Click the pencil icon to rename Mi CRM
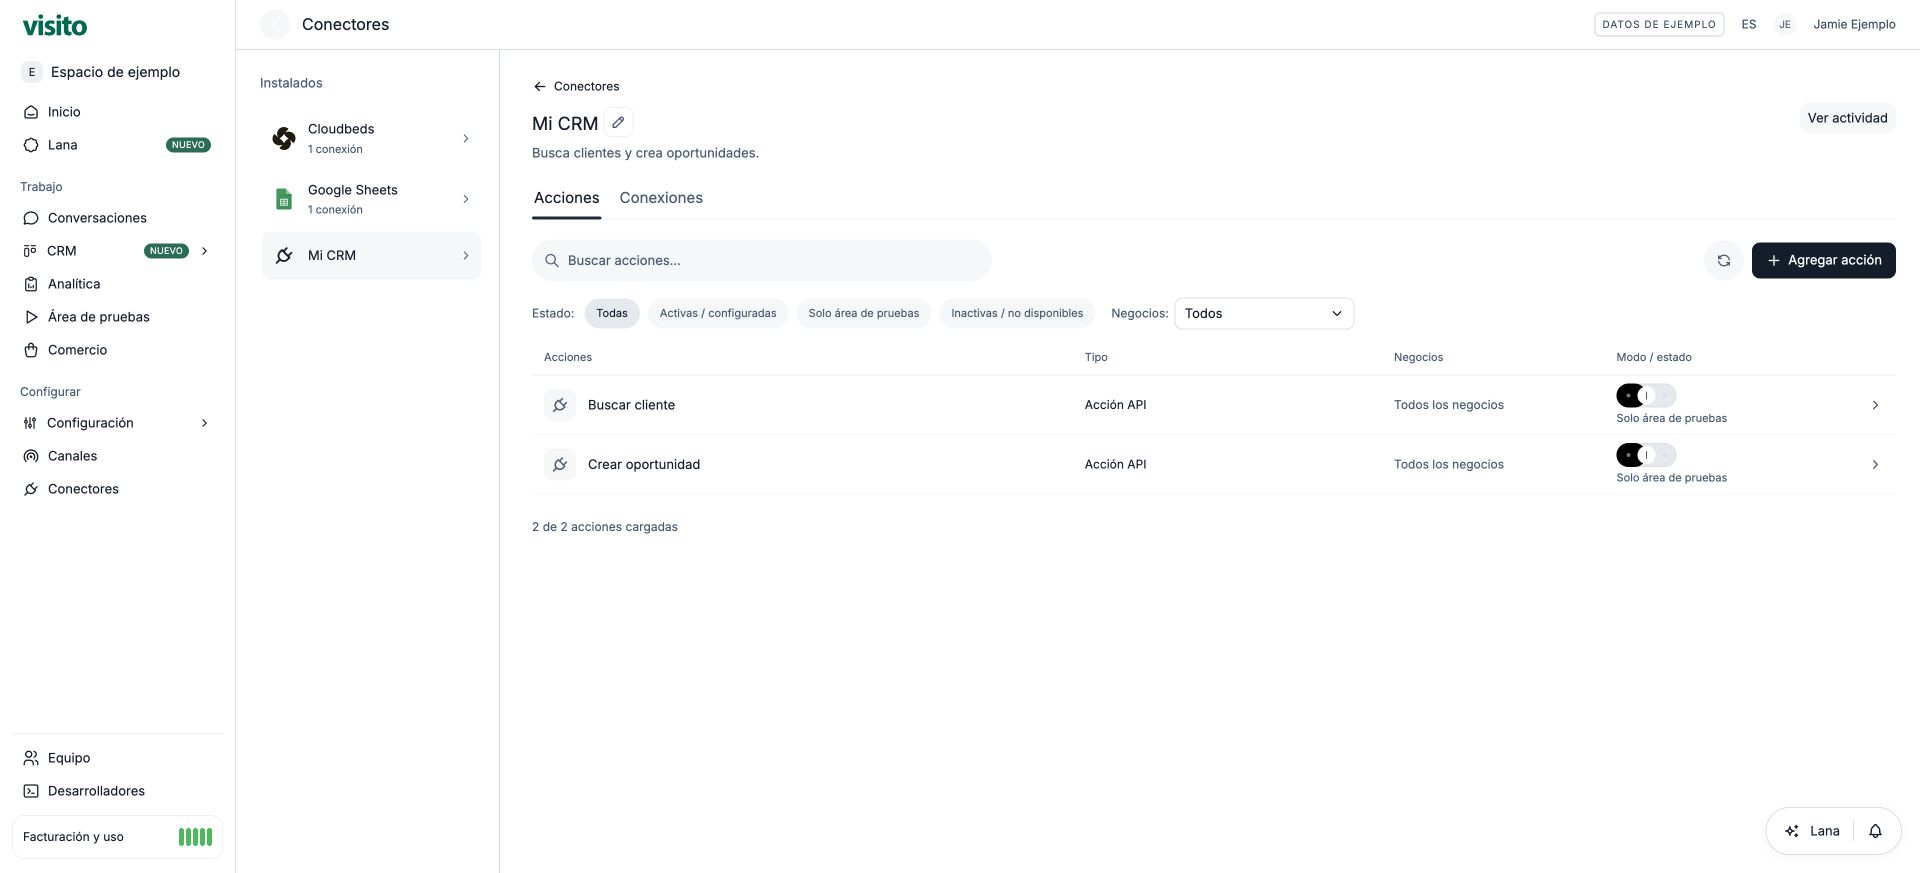1920x873 pixels. (619, 122)
